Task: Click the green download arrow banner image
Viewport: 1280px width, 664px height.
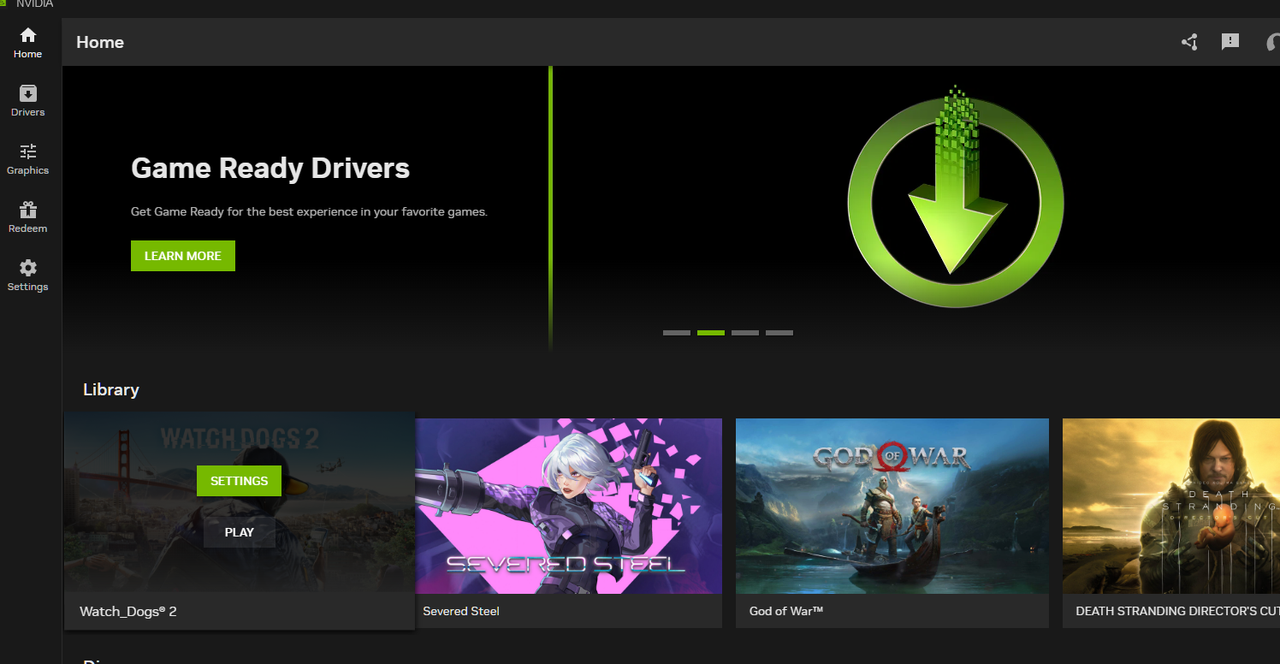Action: coord(956,195)
